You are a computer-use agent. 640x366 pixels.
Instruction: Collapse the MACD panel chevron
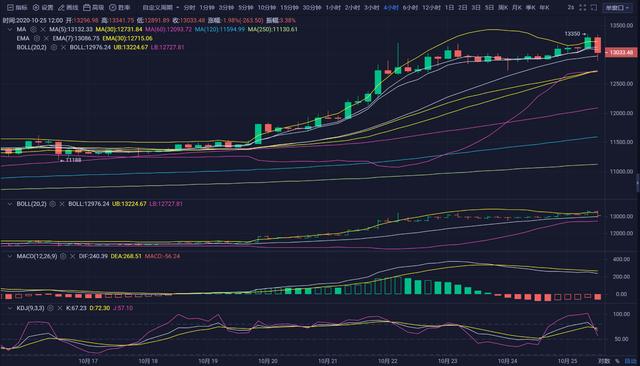pos(10,256)
